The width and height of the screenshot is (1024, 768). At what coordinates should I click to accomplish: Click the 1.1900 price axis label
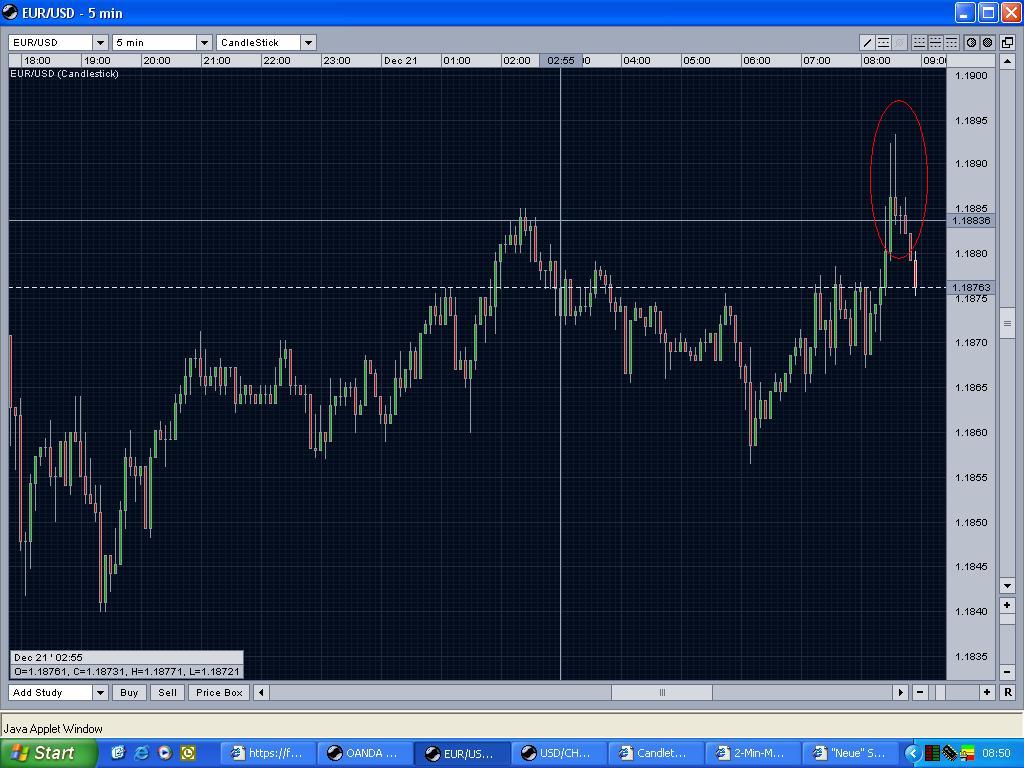click(x=971, y=76)
